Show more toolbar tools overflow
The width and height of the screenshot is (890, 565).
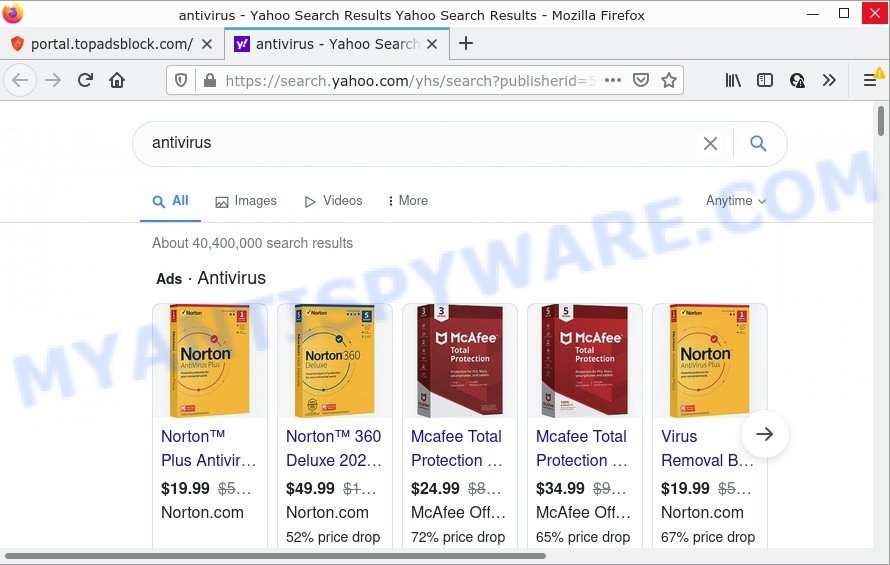coord(829,80)
